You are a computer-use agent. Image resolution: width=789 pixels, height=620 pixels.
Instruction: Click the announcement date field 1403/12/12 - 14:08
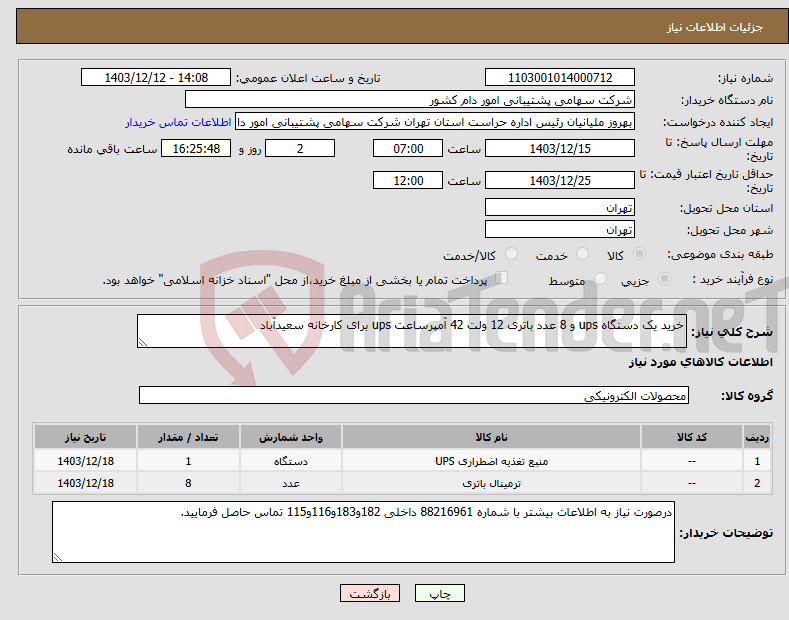coord(156,78)
